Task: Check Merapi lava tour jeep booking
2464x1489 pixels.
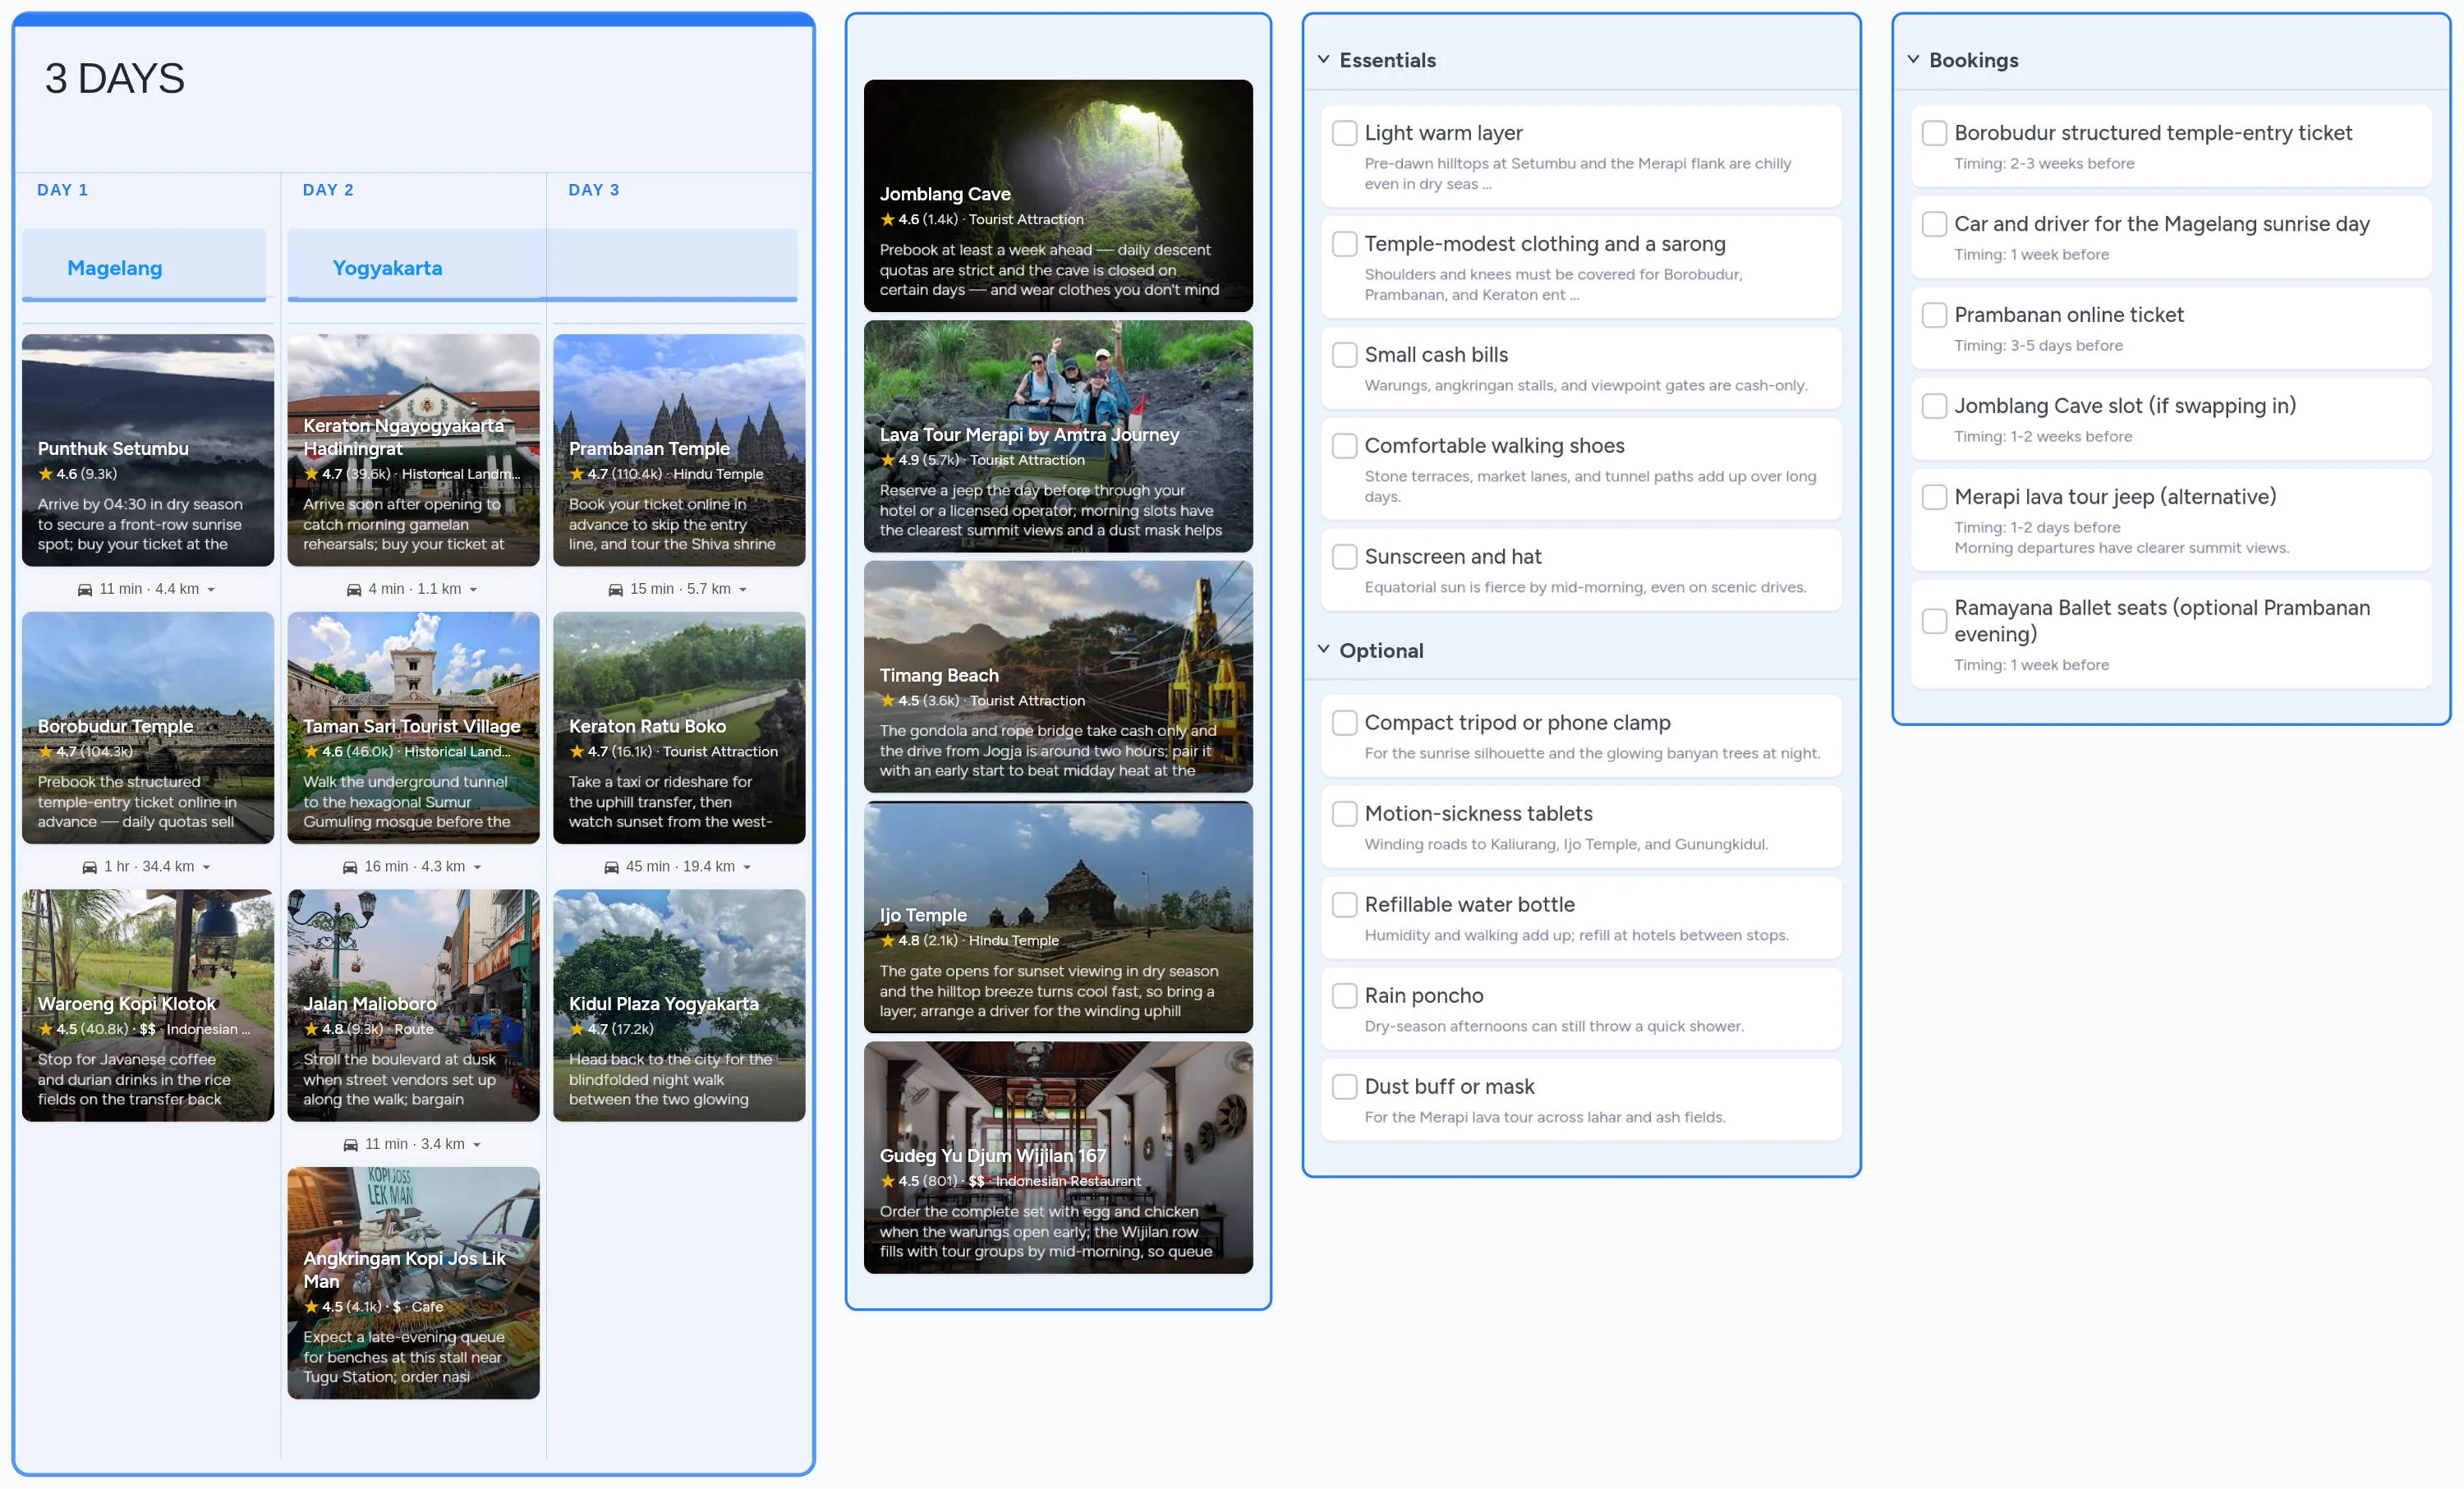Action: pos(1935,497)
